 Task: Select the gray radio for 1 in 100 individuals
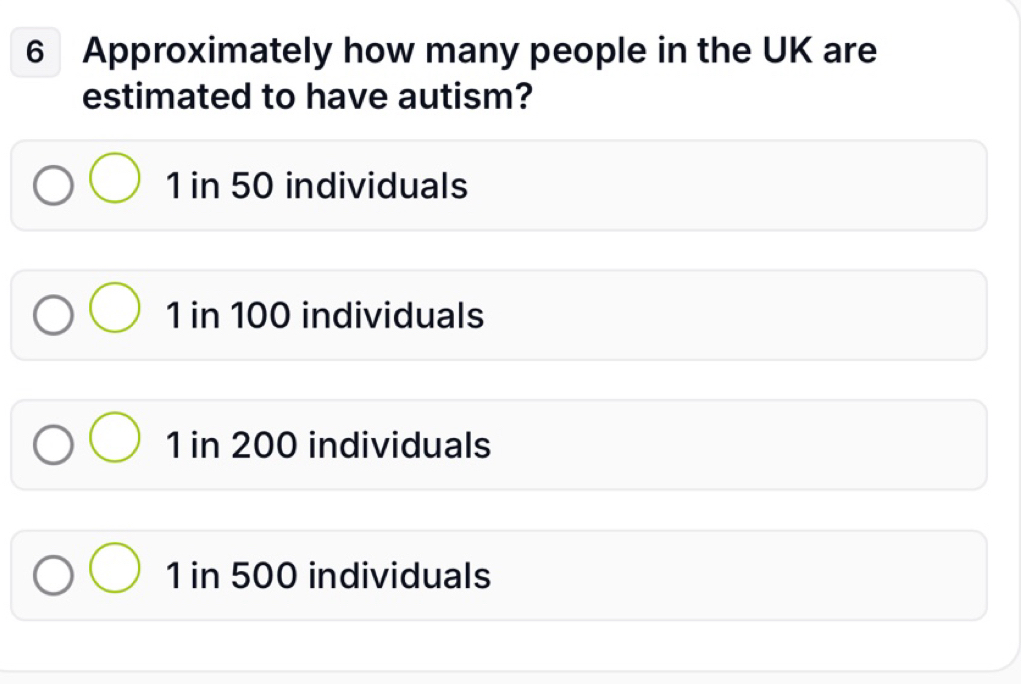53,315
